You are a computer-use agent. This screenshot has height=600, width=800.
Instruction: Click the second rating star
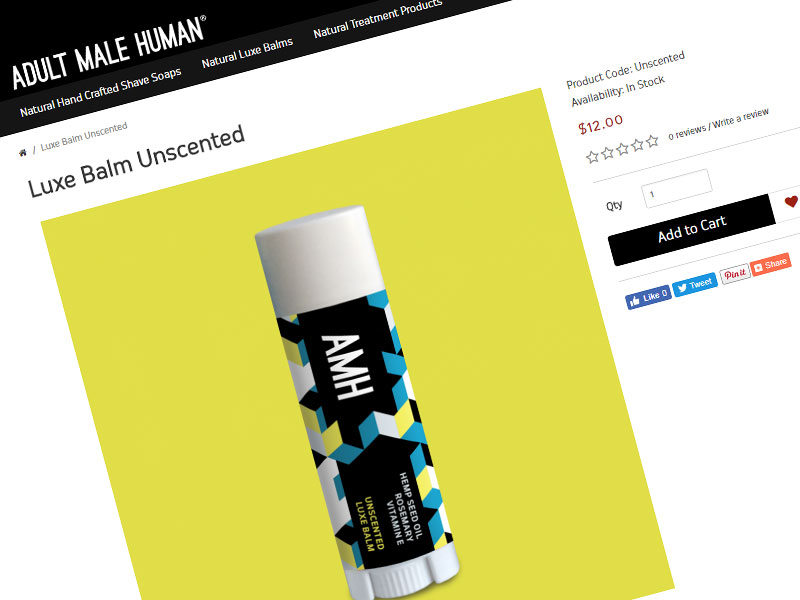click(x=607, y=153)
